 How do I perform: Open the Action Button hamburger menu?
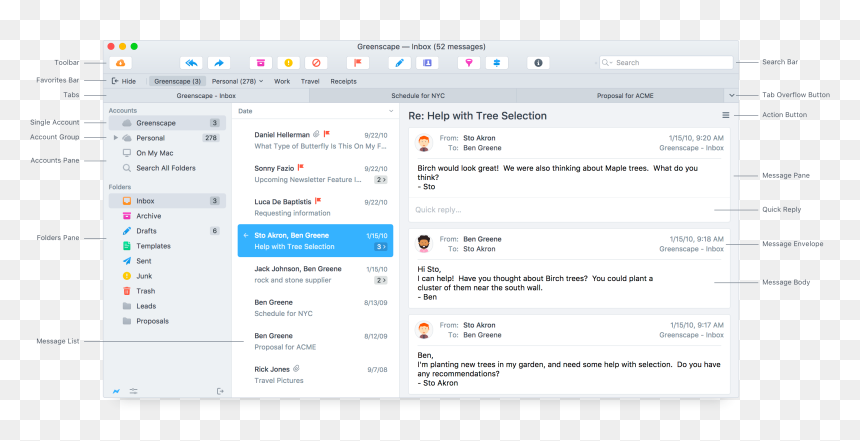coord(726,115)
